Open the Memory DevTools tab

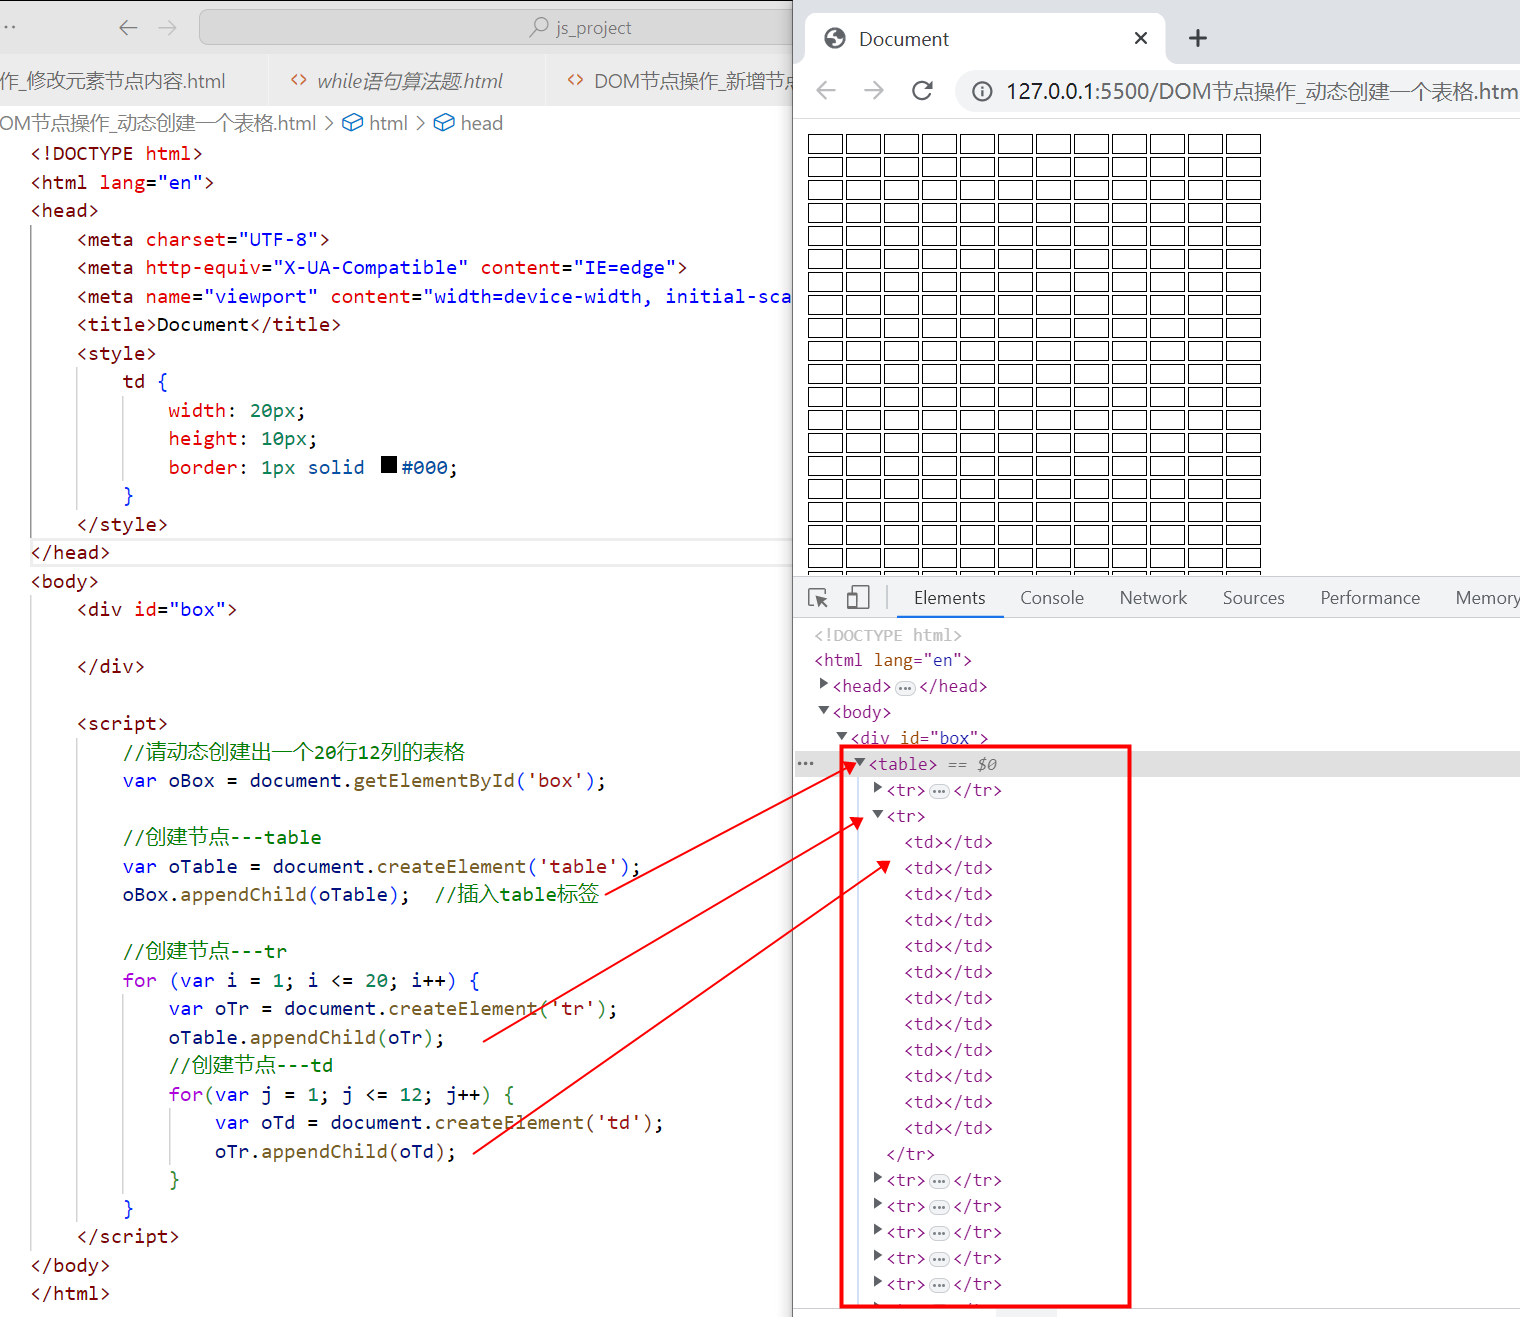(x=1487, y=598)
